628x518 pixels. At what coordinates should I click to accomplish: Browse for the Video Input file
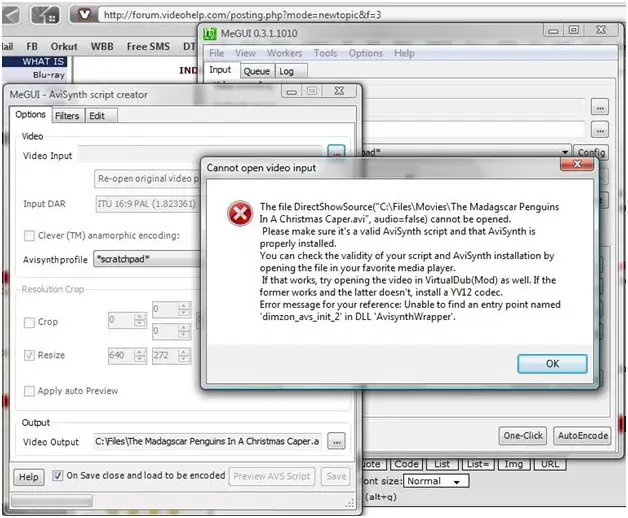click(x=336, y=153)
